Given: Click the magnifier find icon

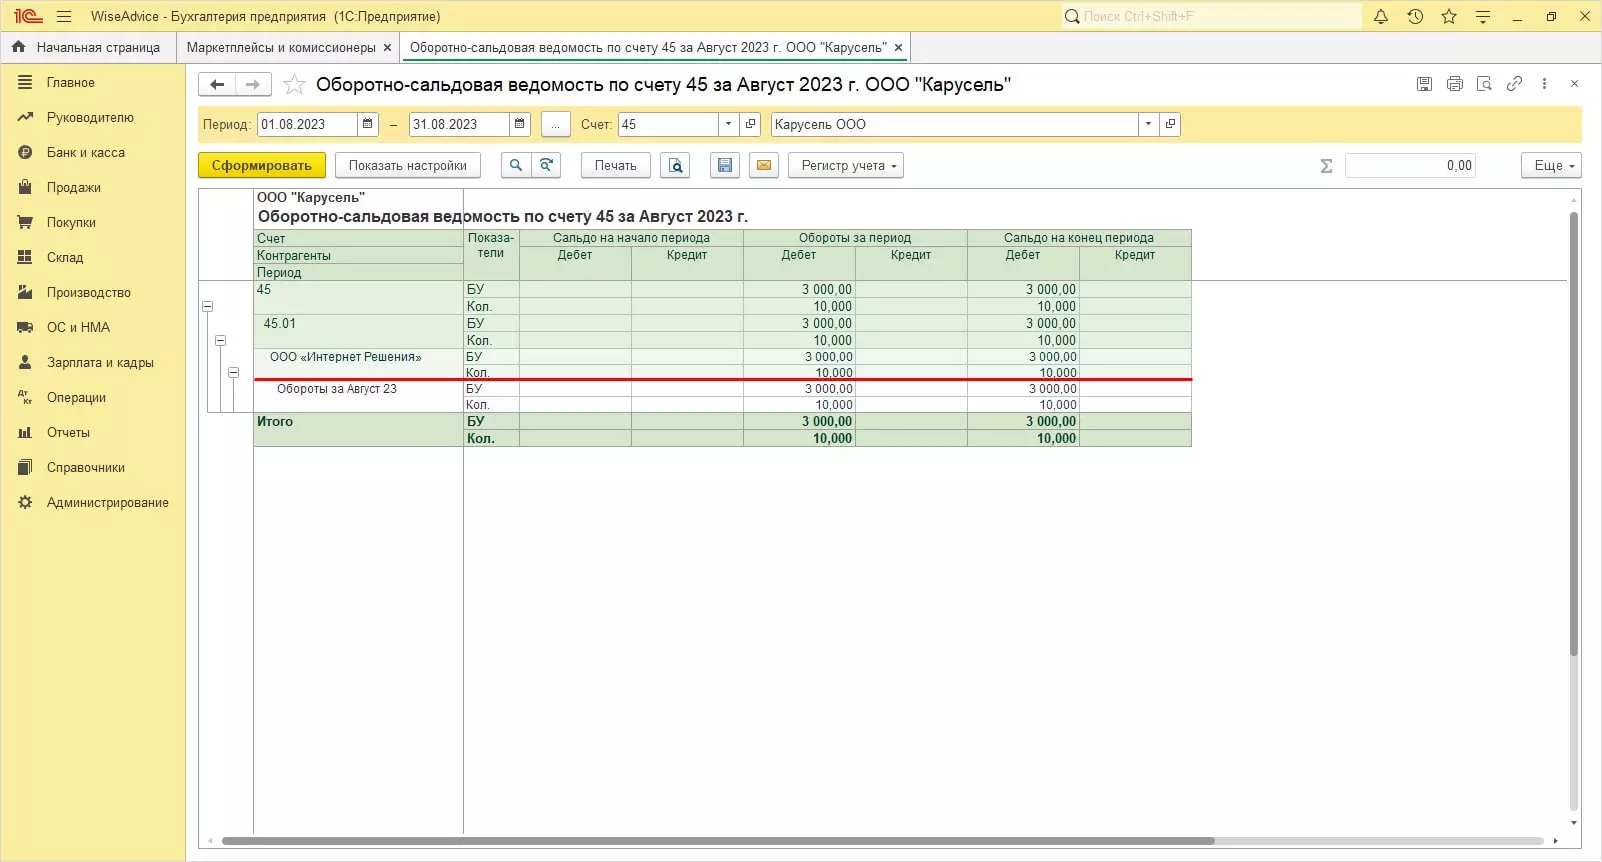Looking at the screenshot, I should (515, 166).
